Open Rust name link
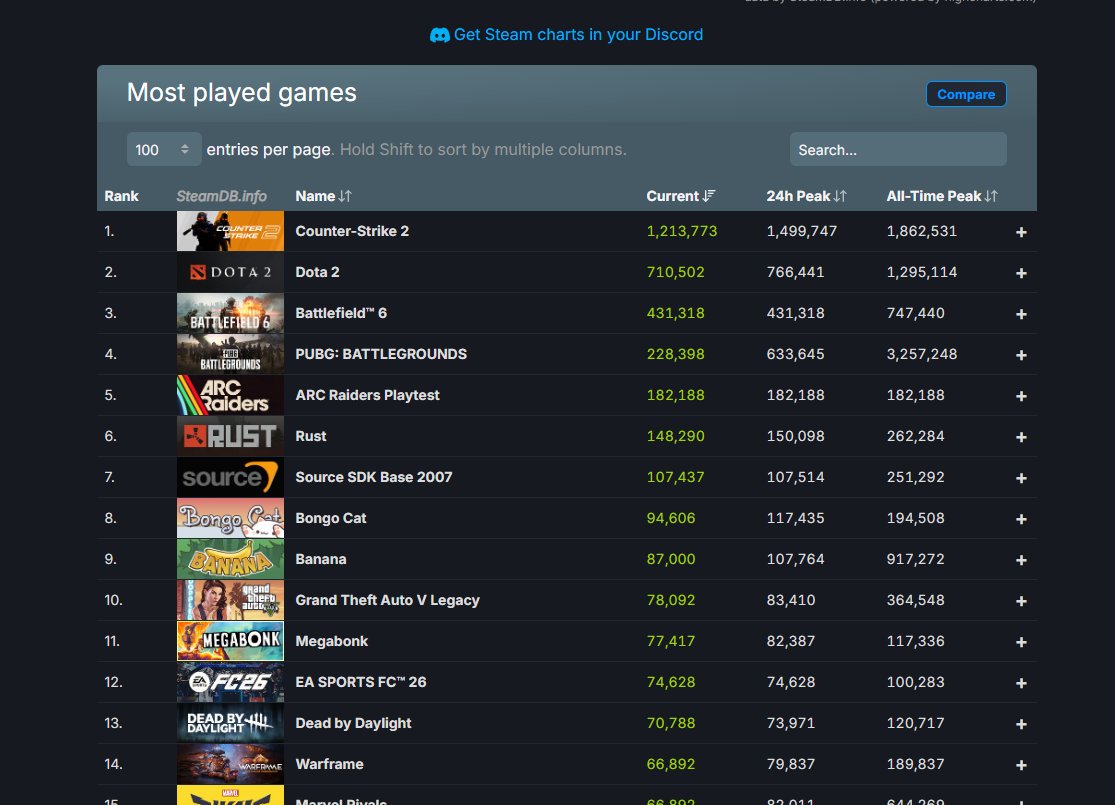 [311, 436]
